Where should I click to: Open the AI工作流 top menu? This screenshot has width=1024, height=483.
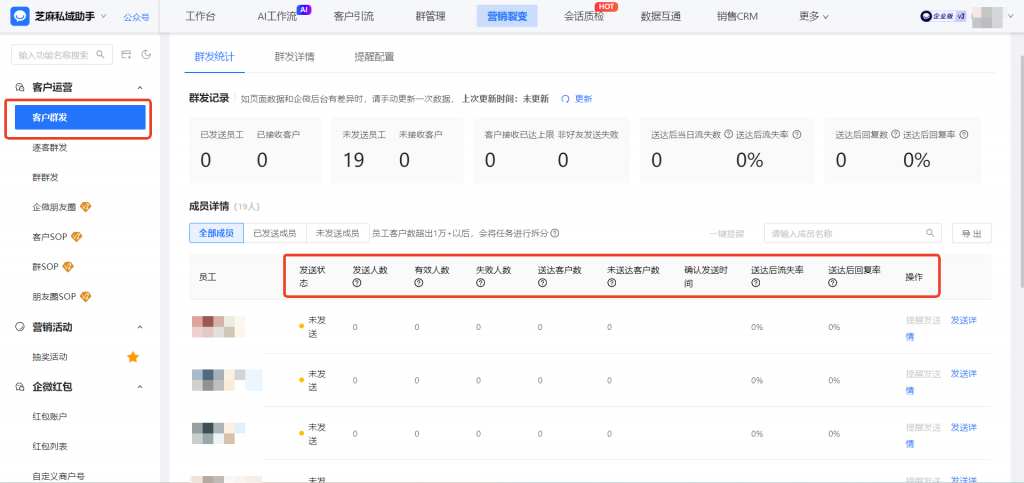(277, 17)
